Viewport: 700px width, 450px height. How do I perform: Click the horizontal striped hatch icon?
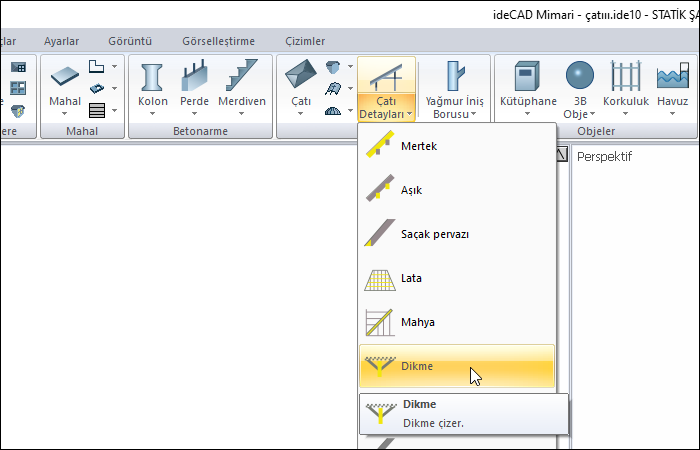(x=96, y=110)
